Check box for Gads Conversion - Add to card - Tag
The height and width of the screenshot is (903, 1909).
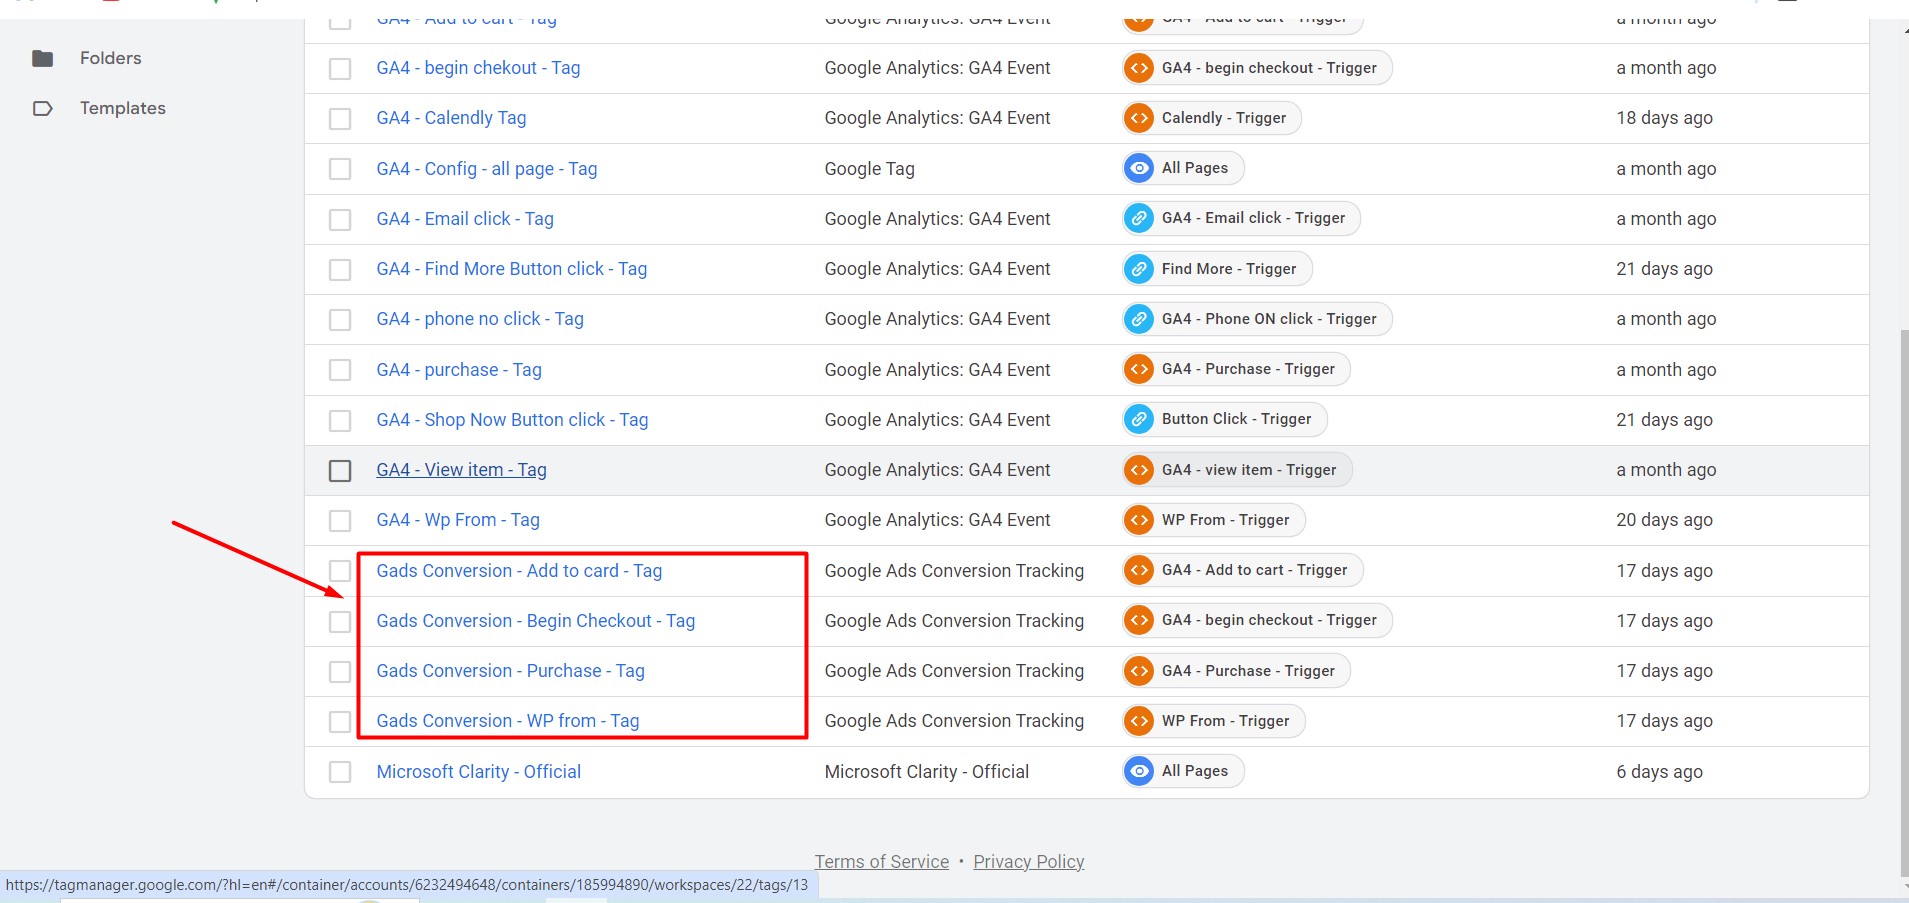[x=340, y=571]
